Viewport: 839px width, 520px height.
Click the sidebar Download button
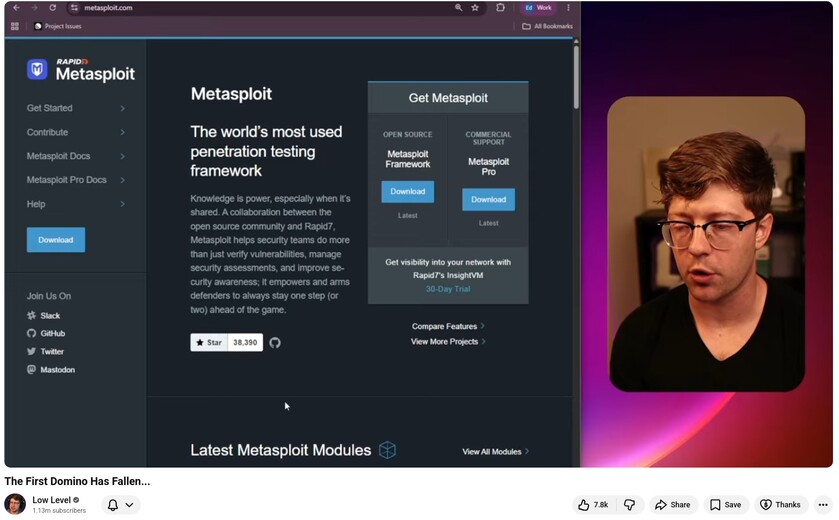56,240
